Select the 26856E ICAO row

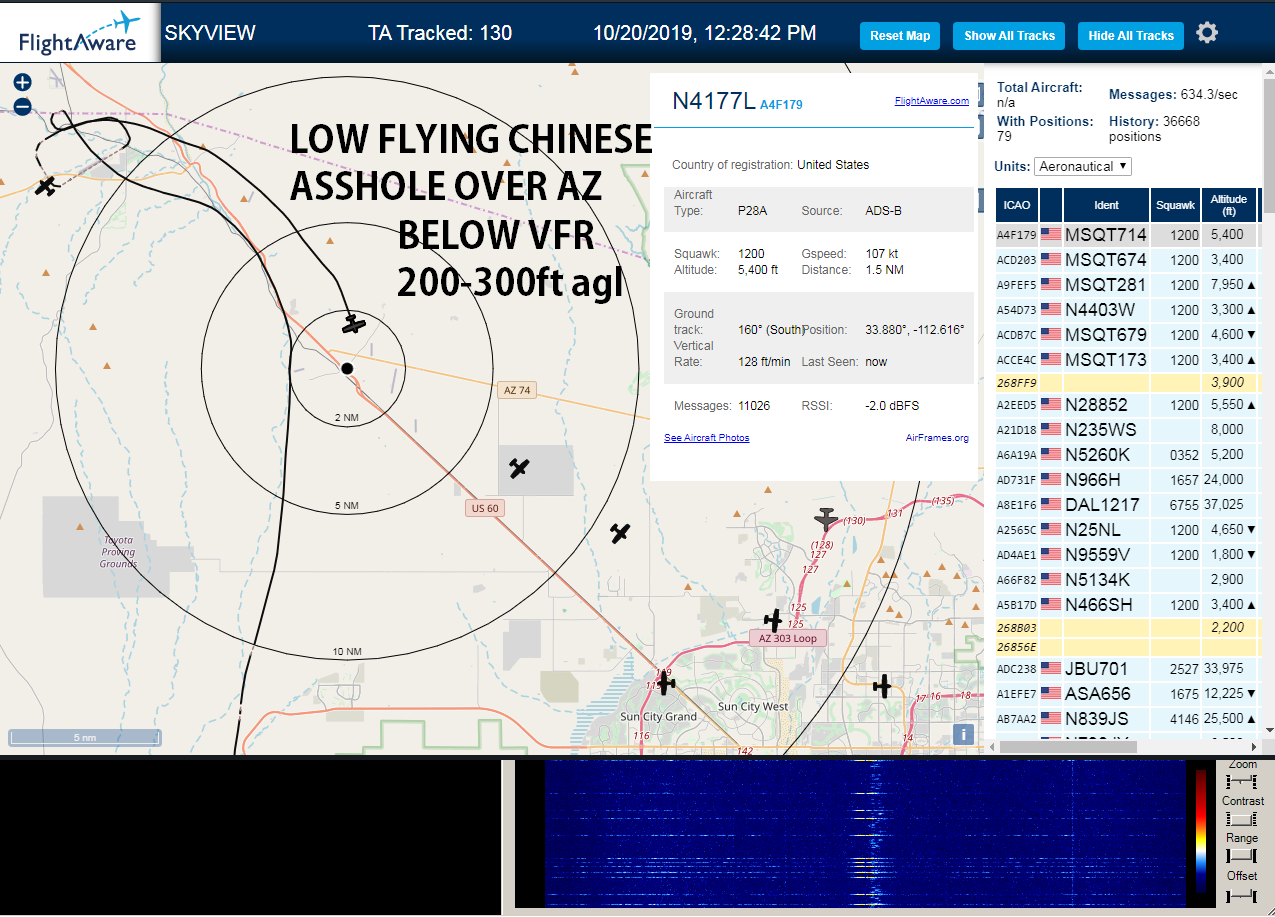[1127, 647]
